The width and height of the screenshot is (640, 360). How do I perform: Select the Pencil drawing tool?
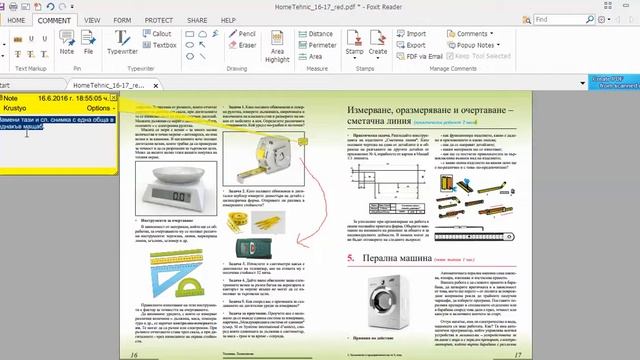click(242, 33)
